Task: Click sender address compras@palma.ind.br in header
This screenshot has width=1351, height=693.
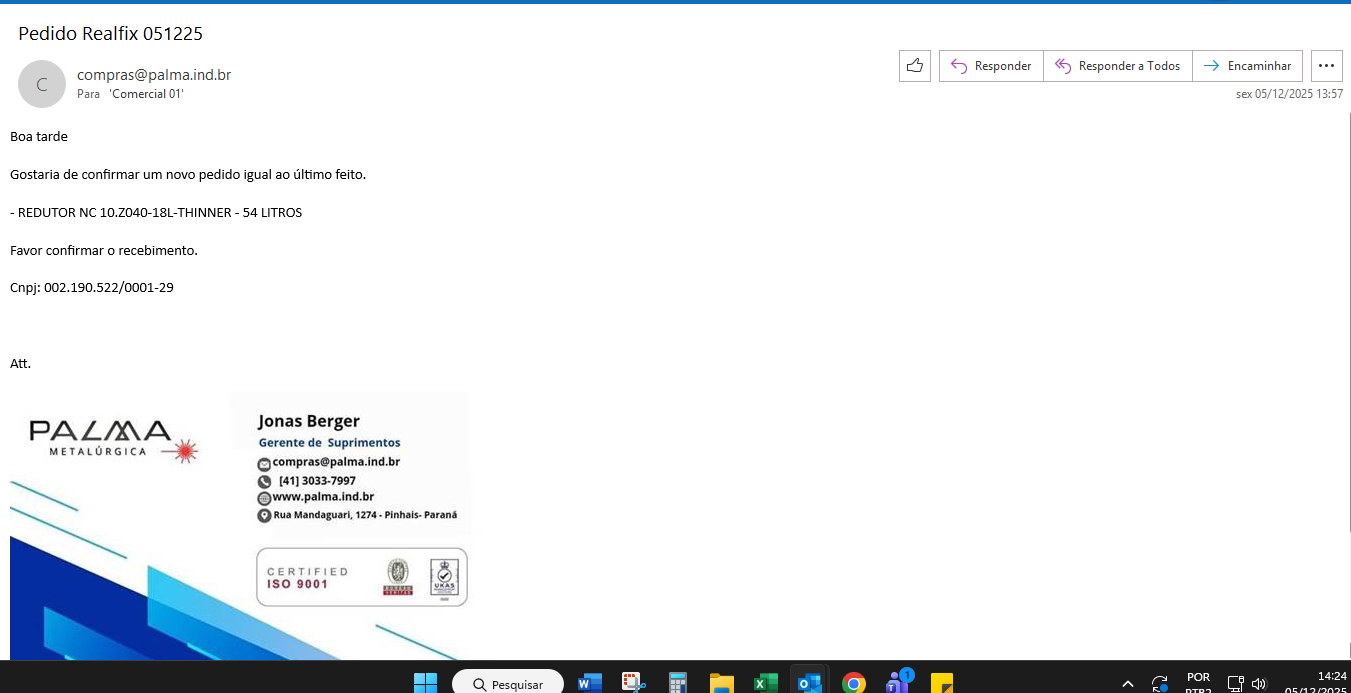Action: 154,75
